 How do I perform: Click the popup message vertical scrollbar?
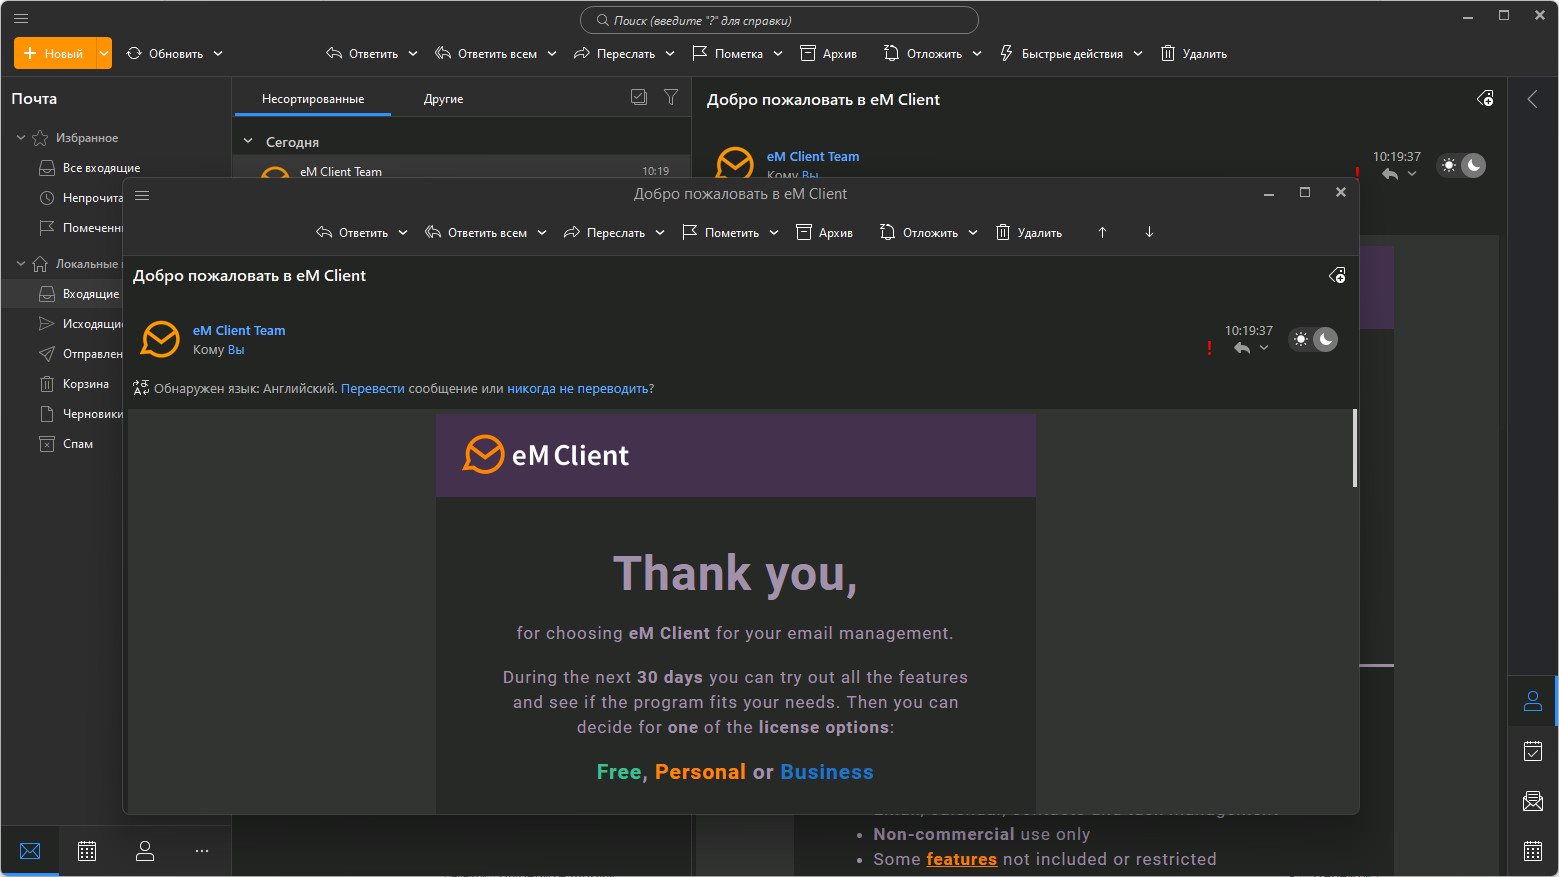1355,448
